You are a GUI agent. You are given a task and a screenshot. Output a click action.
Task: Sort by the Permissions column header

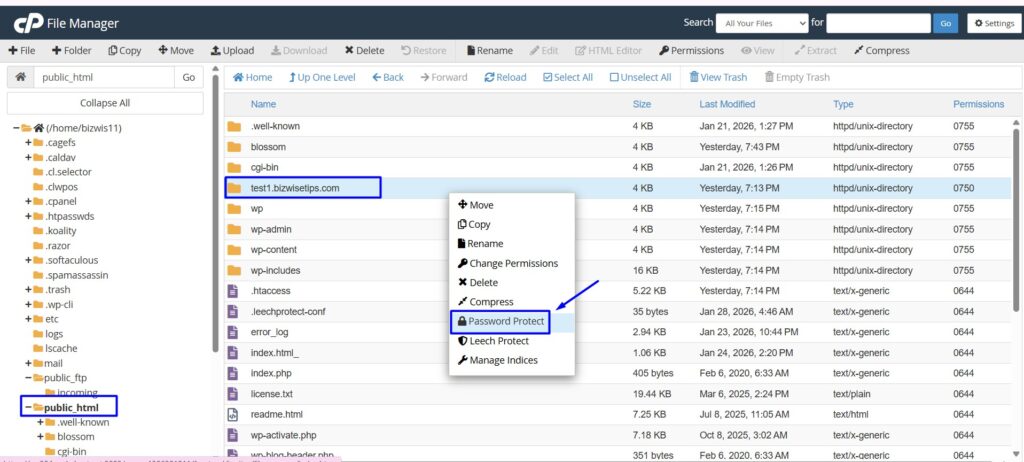[x=978, y=104]
